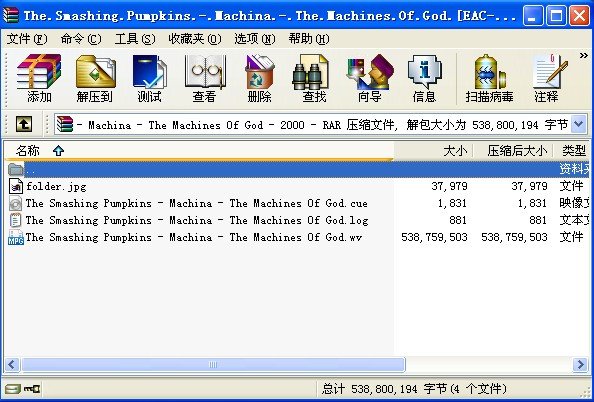Sort by the 压缩后大小 column header
Screen dimensions: 594x402
(513, 151)
